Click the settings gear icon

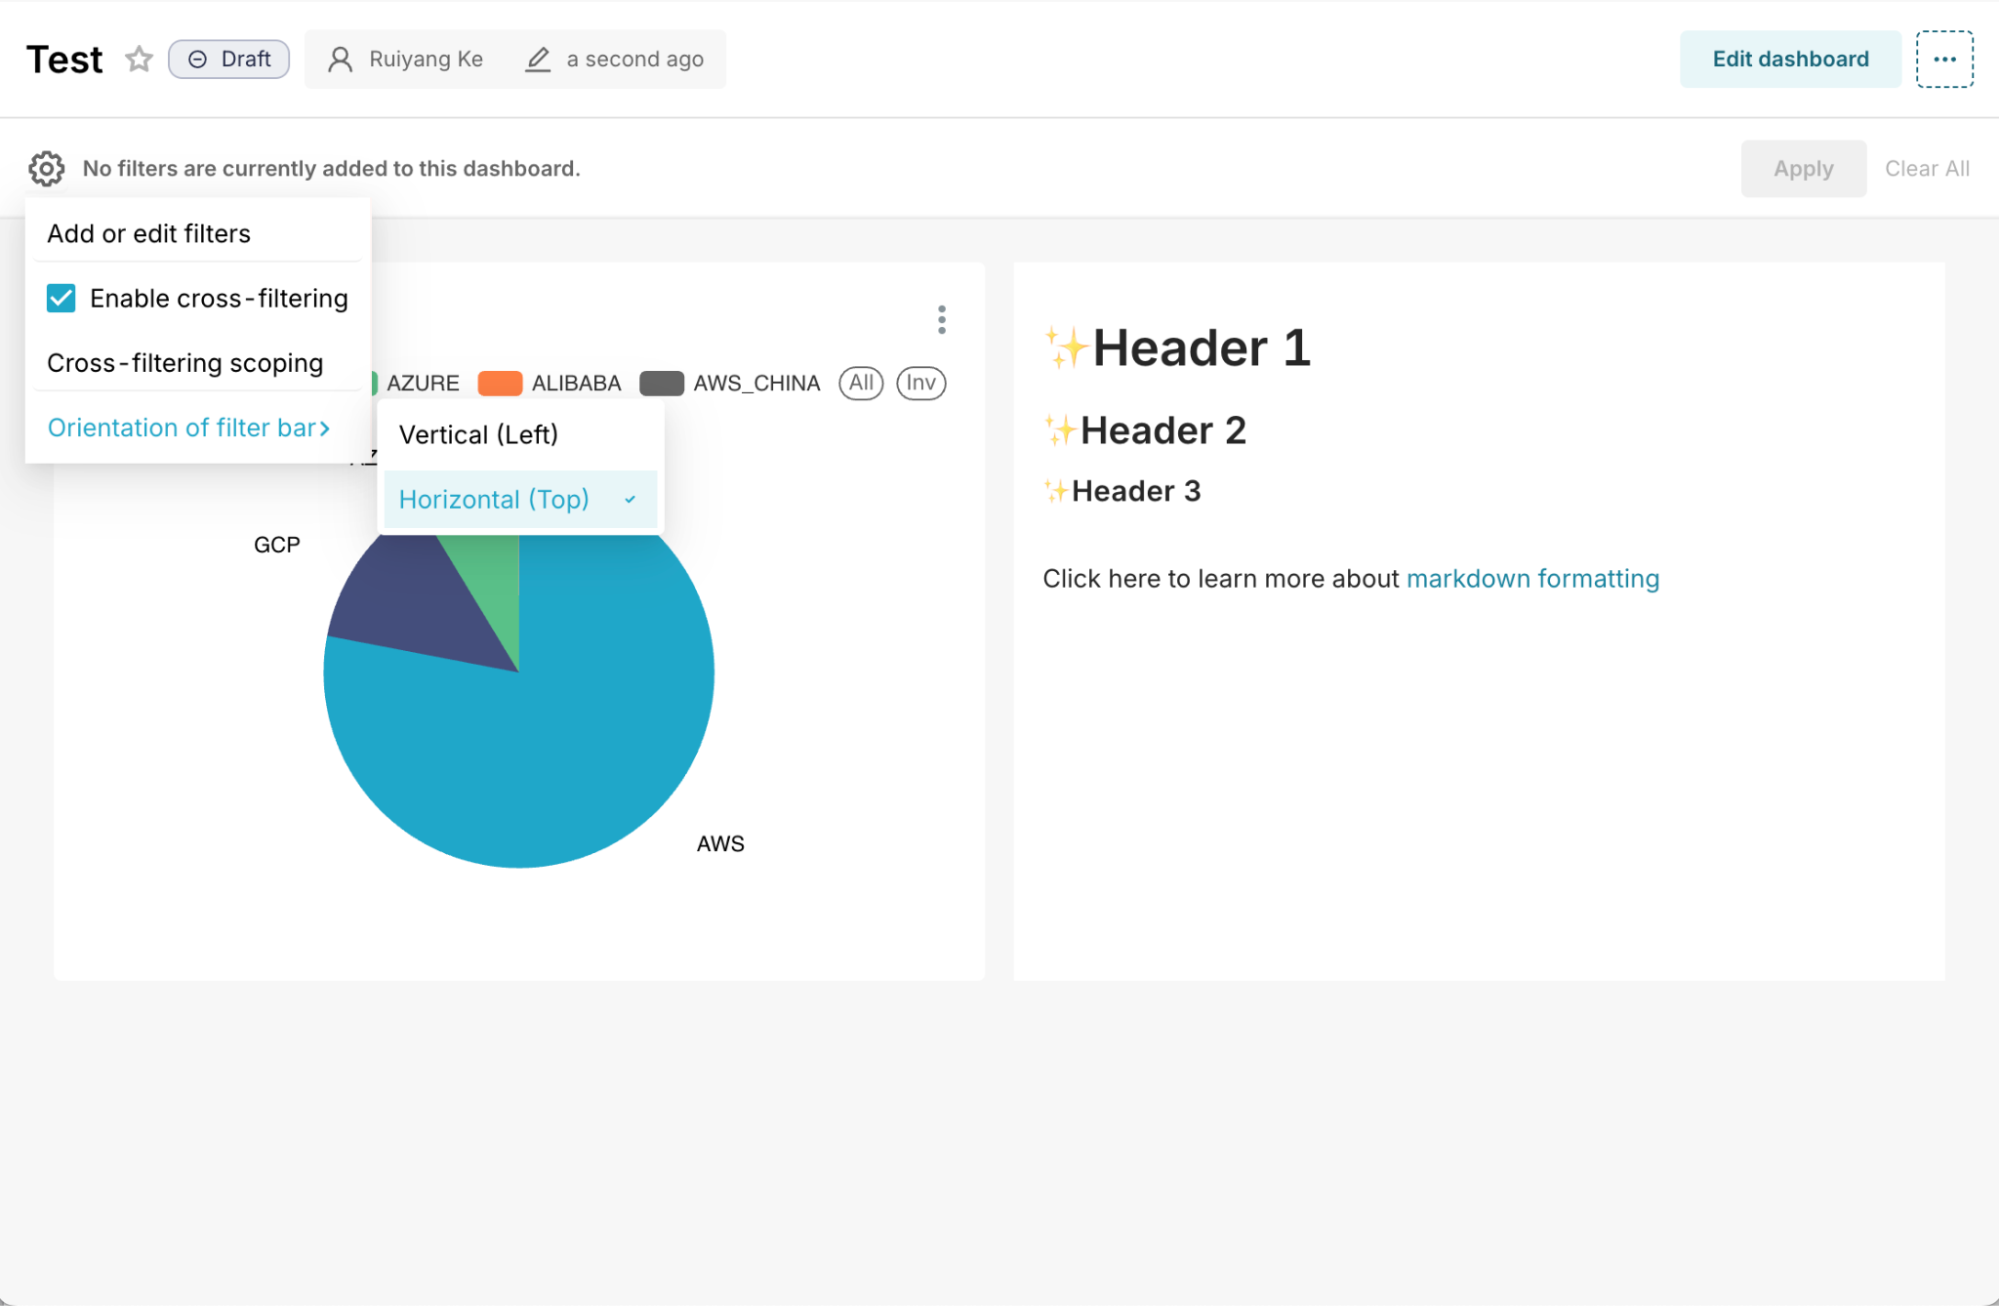[47, 169]
